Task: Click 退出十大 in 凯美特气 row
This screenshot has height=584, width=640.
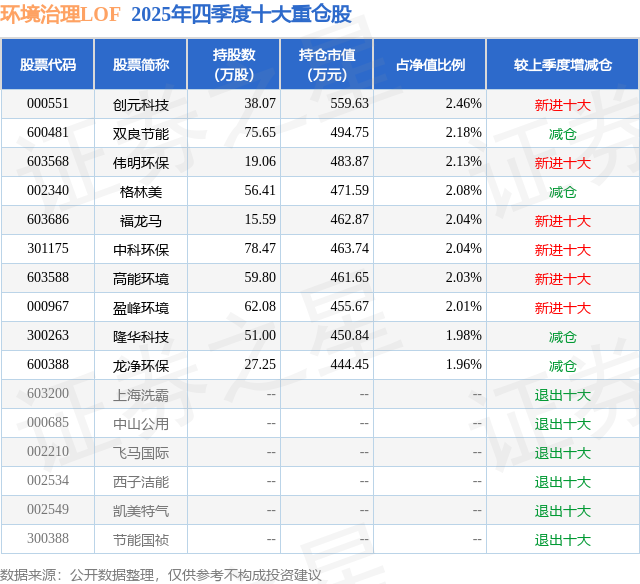Action: tap(563, 511)
